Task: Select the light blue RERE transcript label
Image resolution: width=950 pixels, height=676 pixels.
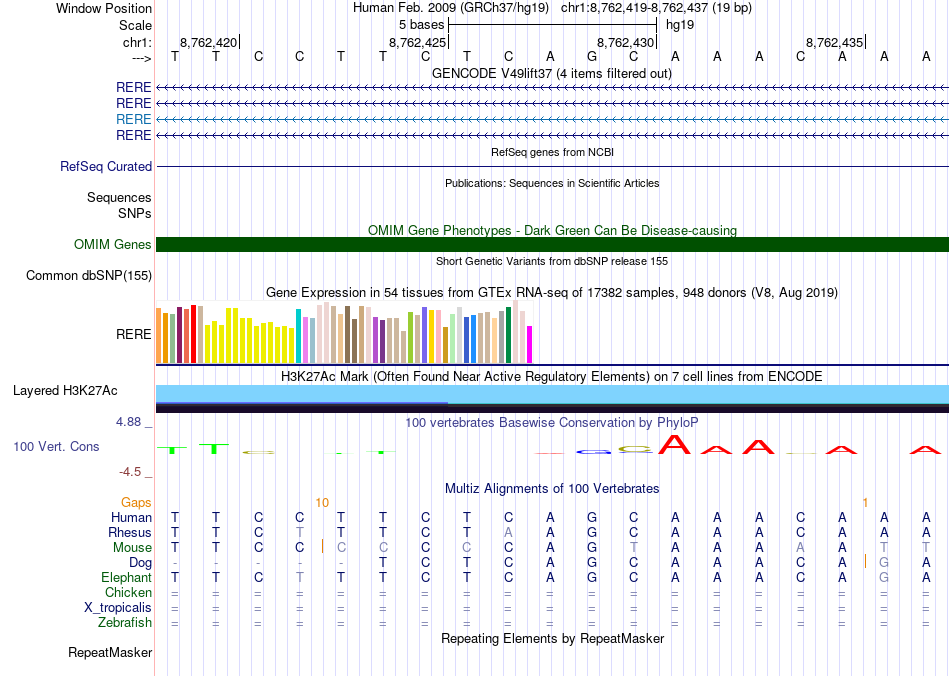Action: pos(133,119)
